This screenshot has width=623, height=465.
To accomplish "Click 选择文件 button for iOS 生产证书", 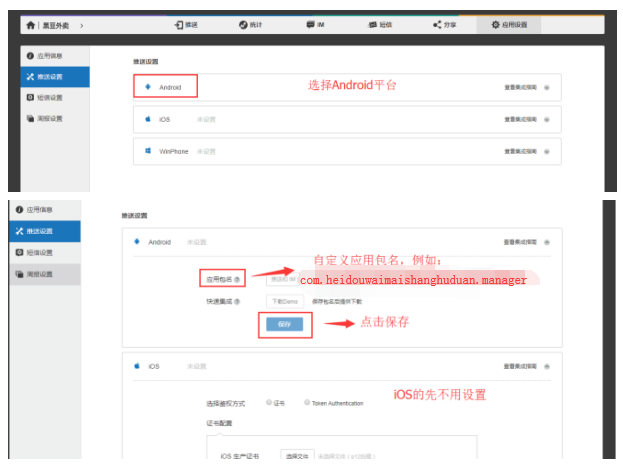I will coord(297,456).
